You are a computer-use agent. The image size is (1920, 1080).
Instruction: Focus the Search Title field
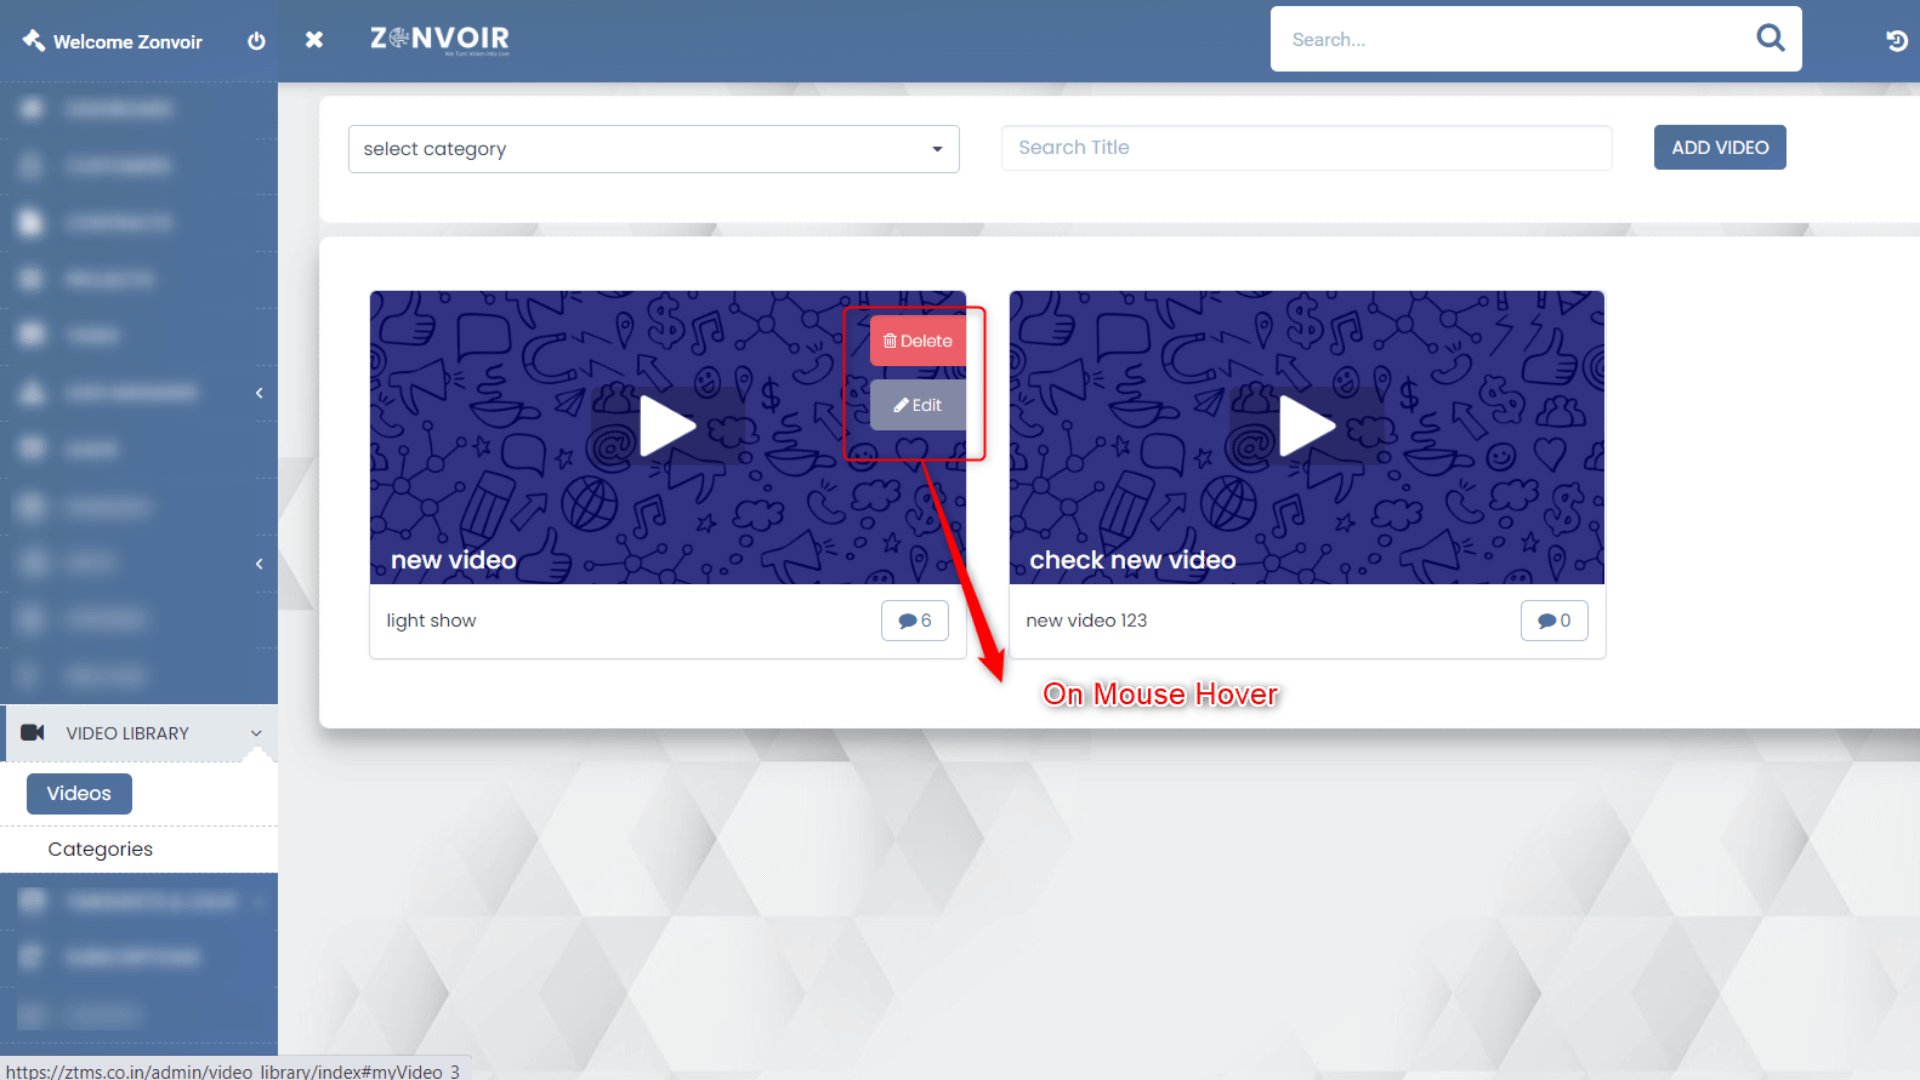point(1306,147)
